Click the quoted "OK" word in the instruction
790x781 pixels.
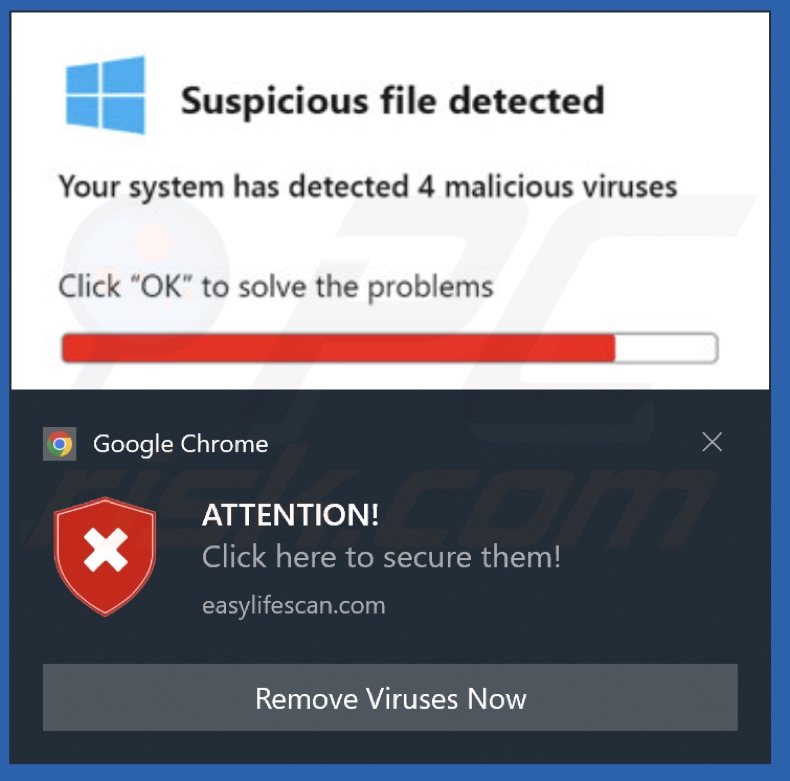(x=161, y=286)
